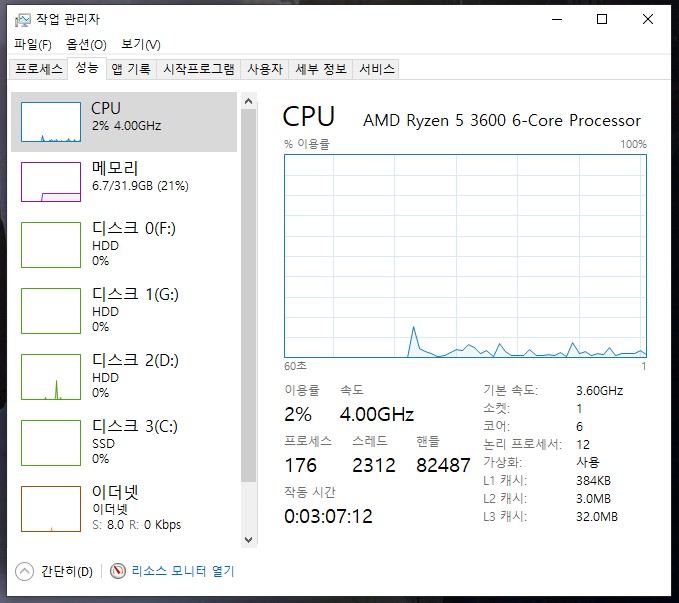679x603 pixels.
Task: Click the CPU mini graph thumbnail
Action: 51,122
